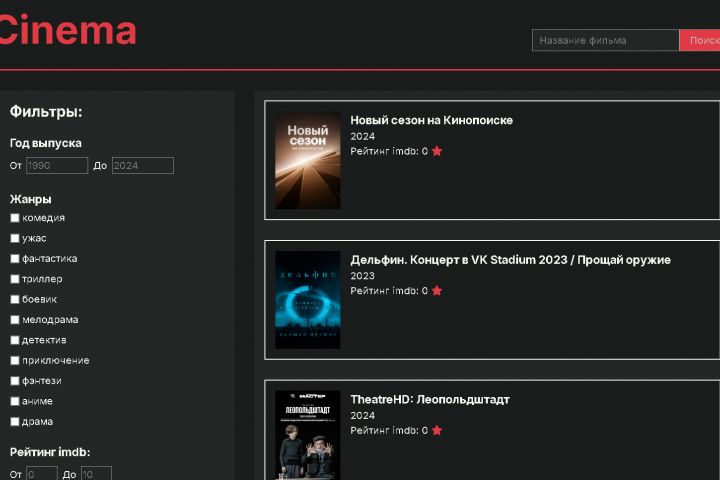The height and width of the screenshot is (480, 720).
Task: Click 'Рейтинг imdb: 0' for Новый сезон
Action: (389, 151)
